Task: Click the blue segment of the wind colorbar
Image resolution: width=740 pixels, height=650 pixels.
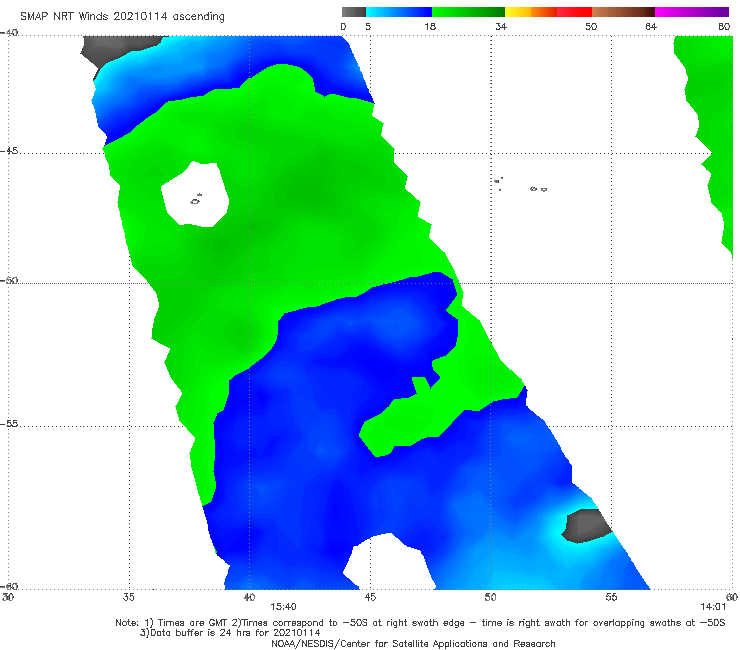Action: 399,12
